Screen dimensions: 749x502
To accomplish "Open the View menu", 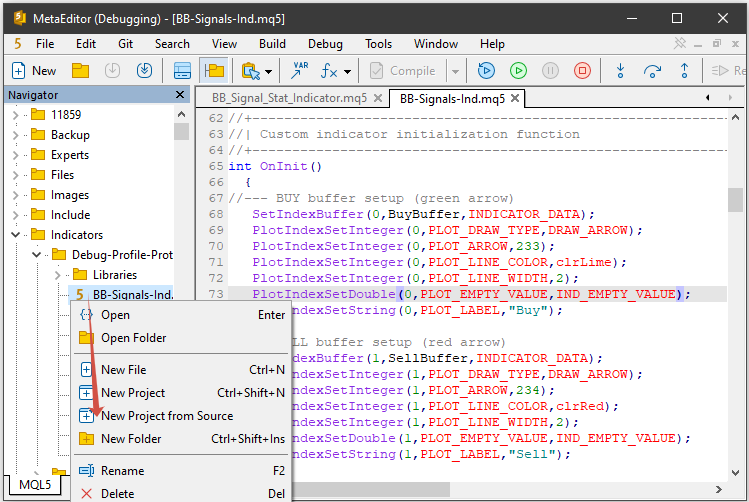I will click(x=225, y=44).
